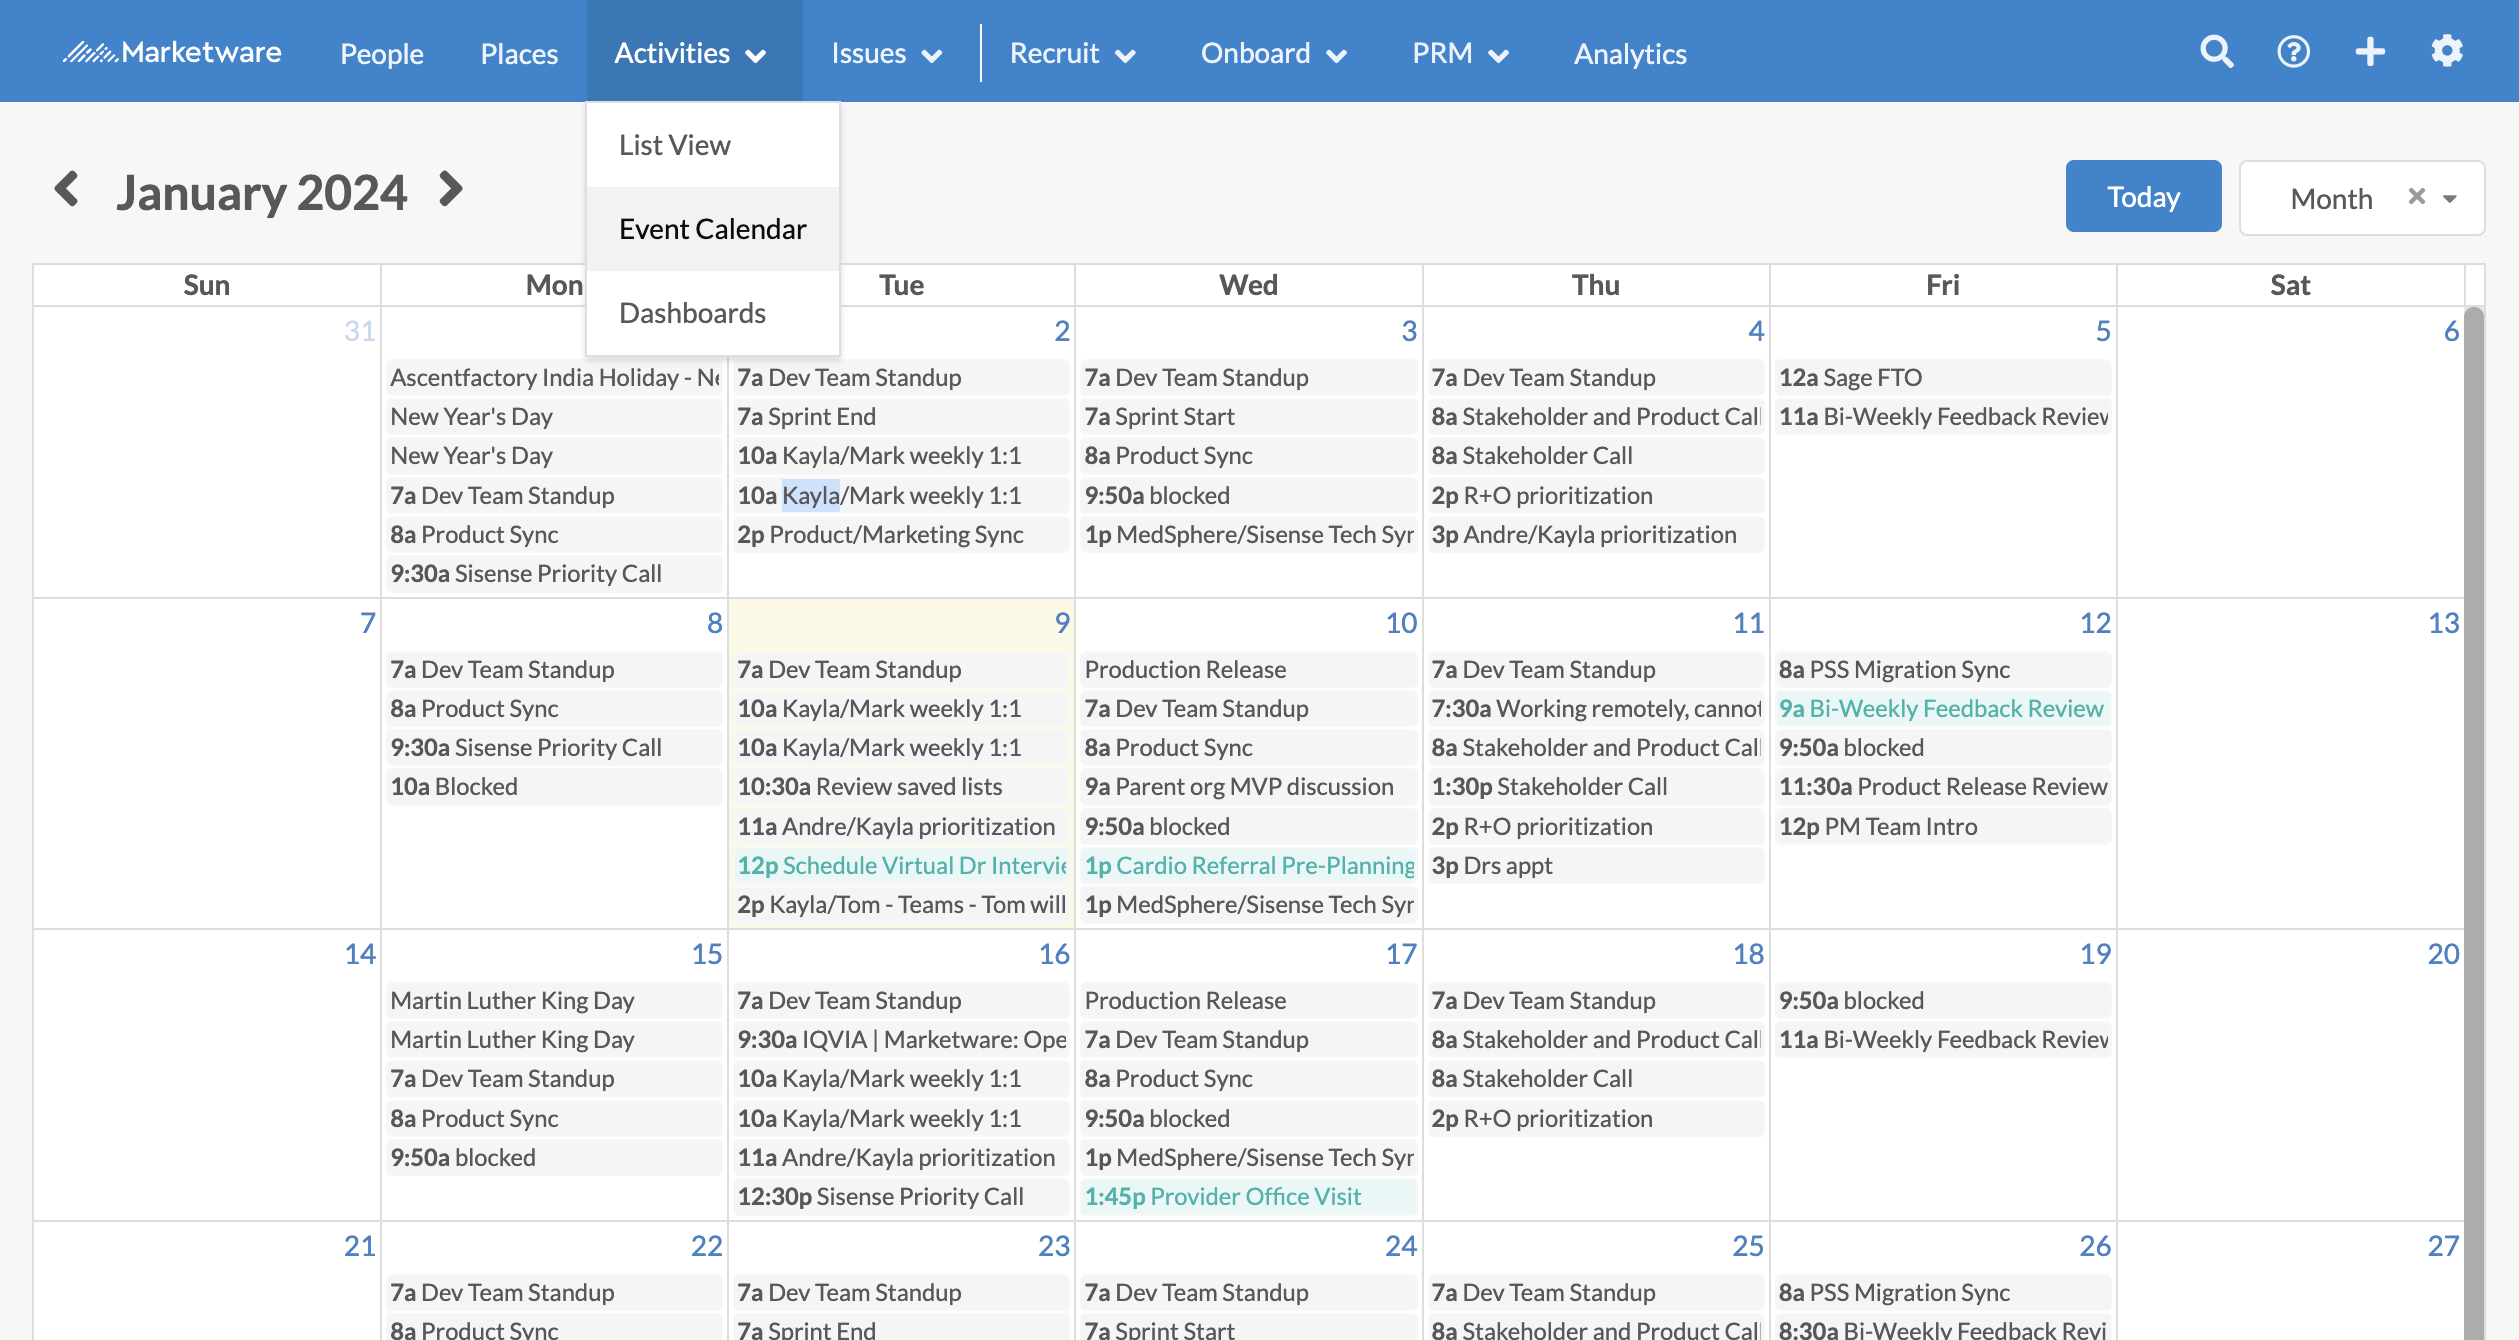This screenshot has height=1340, width=2519.
Task: Open 7a Sprint End on January 2
Action: [x=901, y=416]
